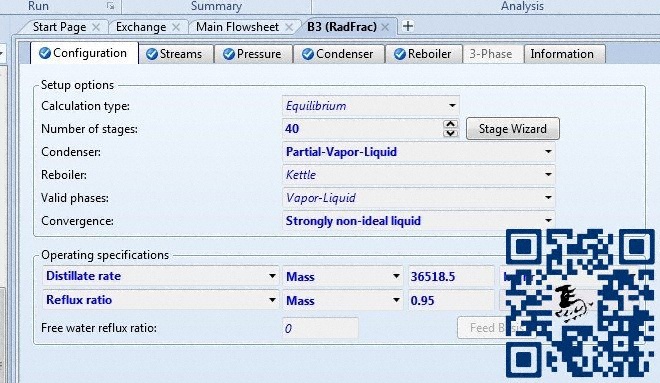Click the Stage Wizard button
Viewport: 660px width, 383px height.
[x=513, y=129]
